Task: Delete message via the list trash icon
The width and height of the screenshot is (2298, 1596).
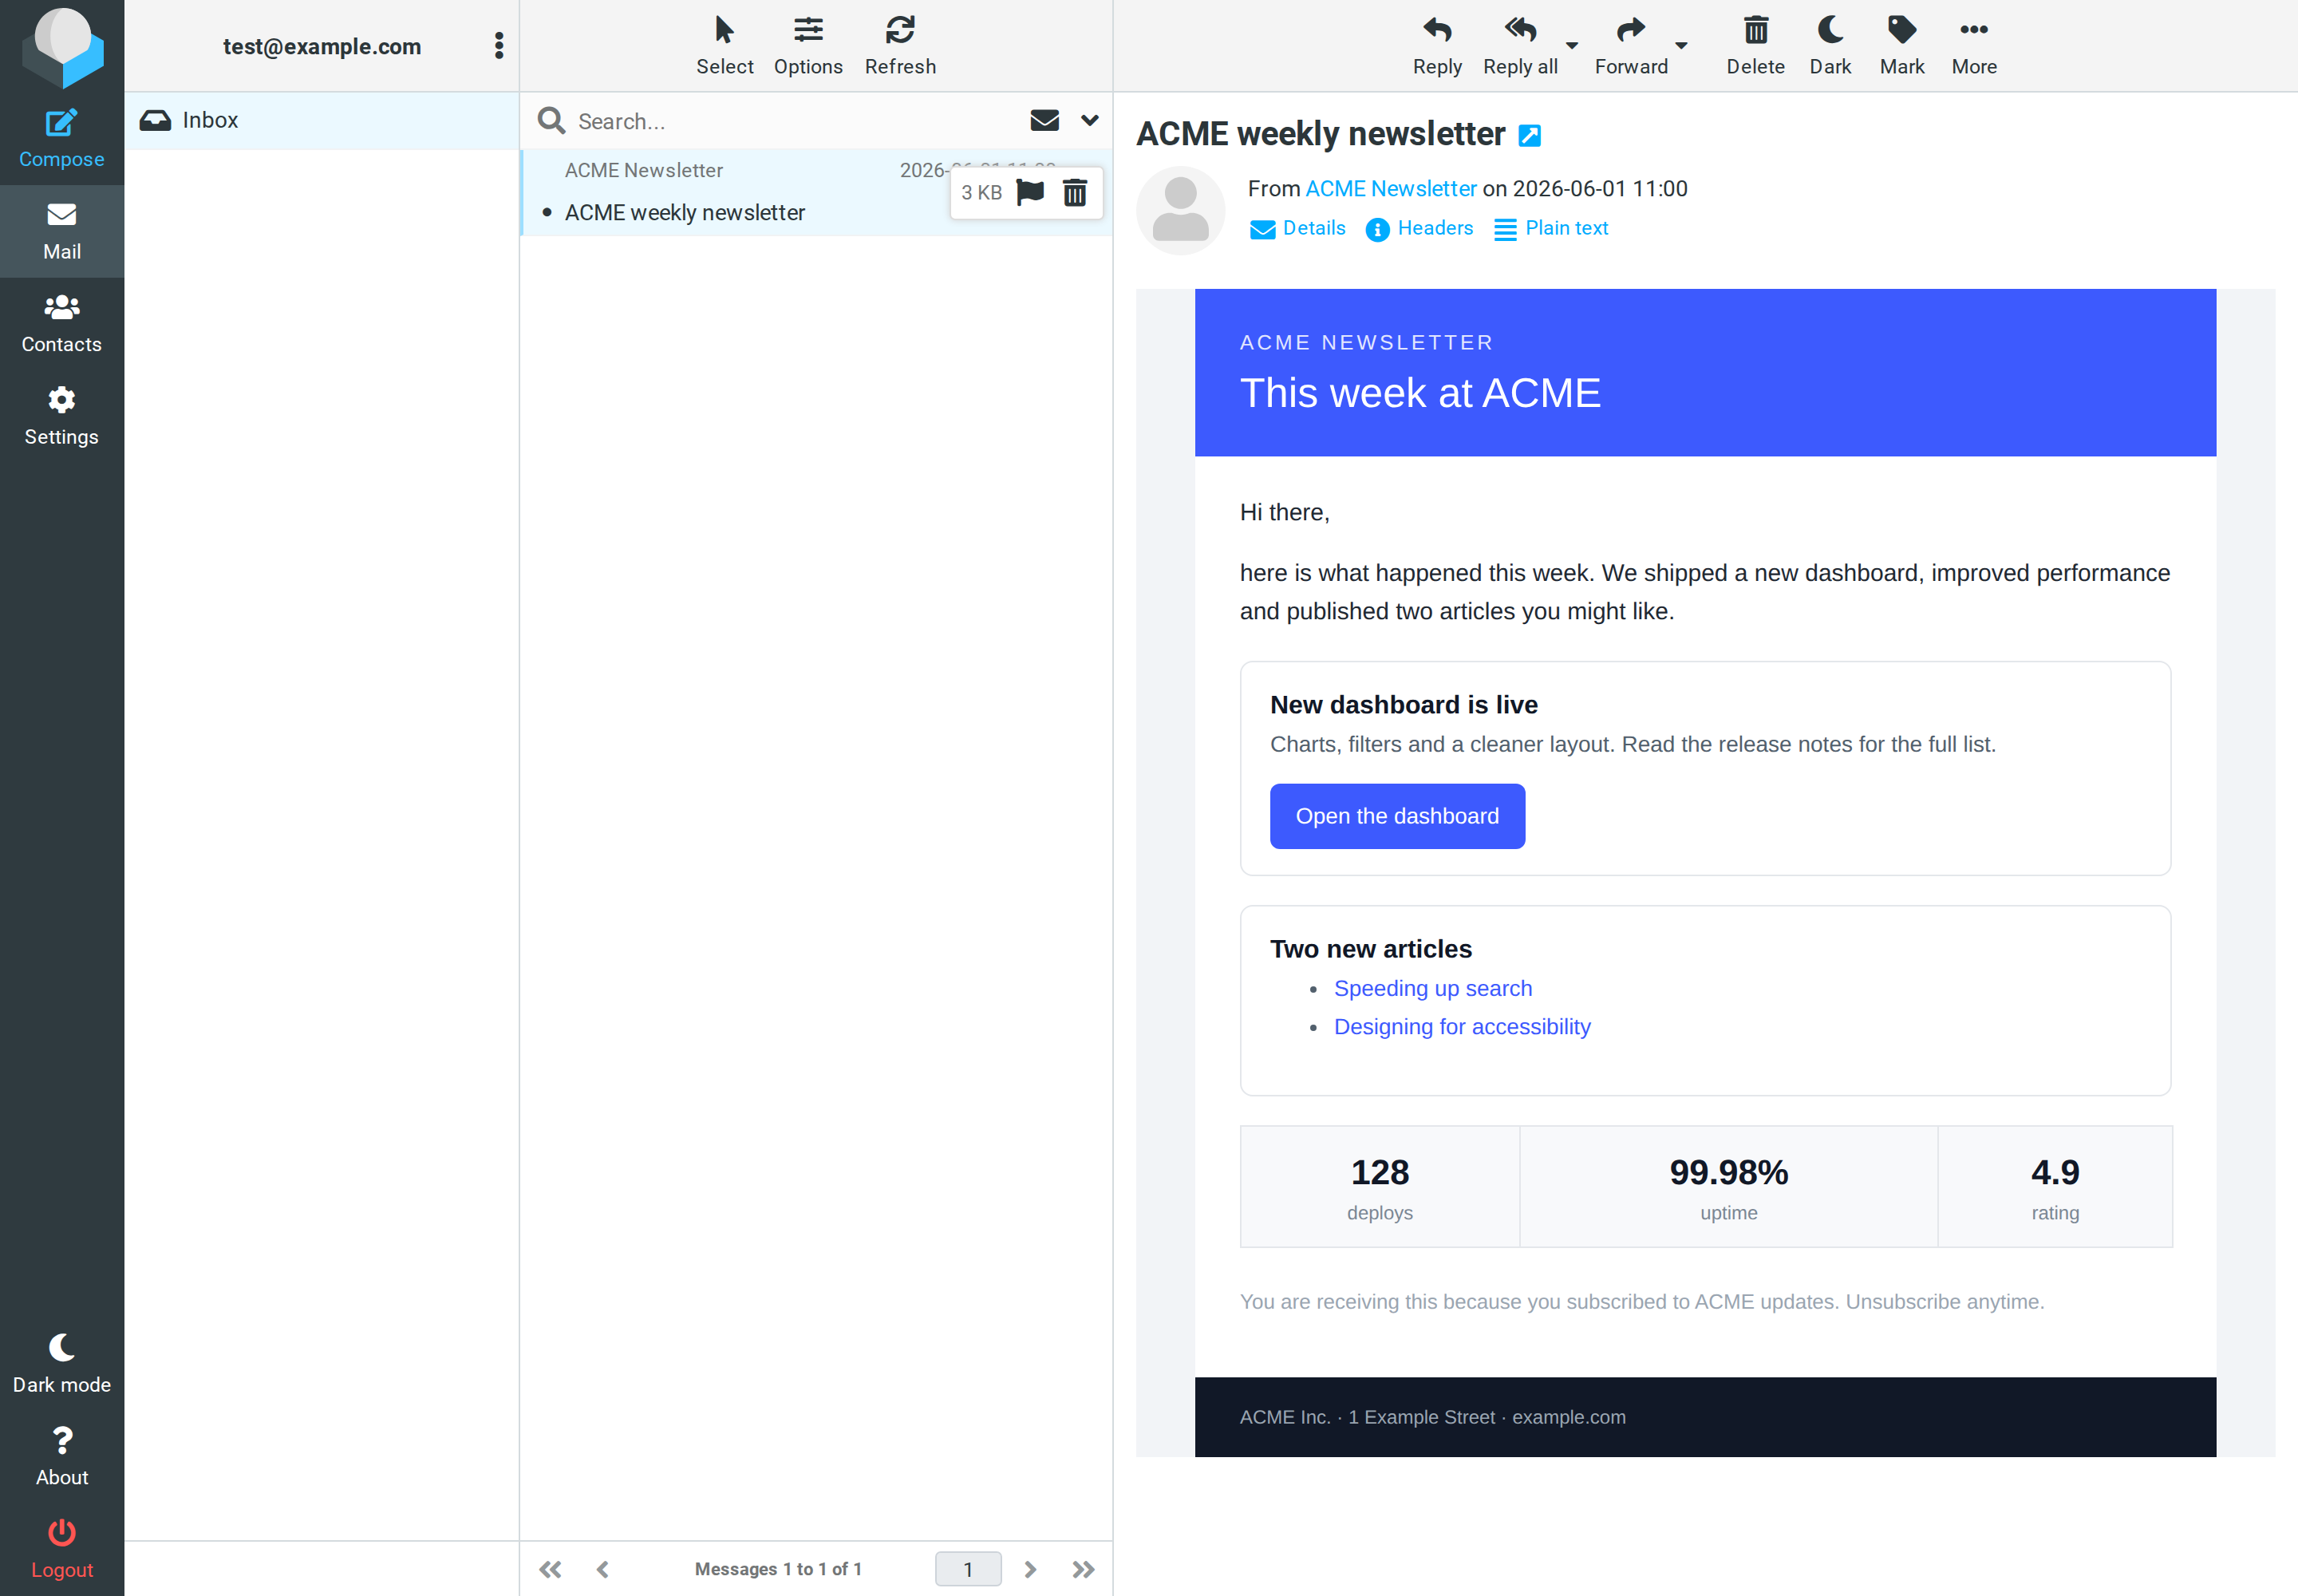Action: tap(1074, 192)
